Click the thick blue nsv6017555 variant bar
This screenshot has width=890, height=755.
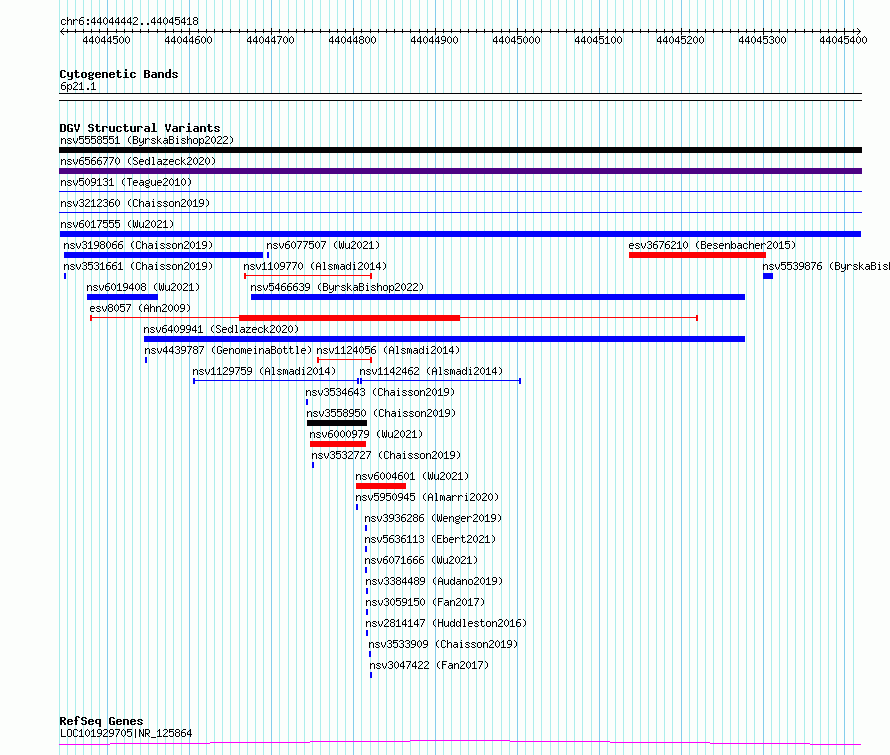coord(460,234)
